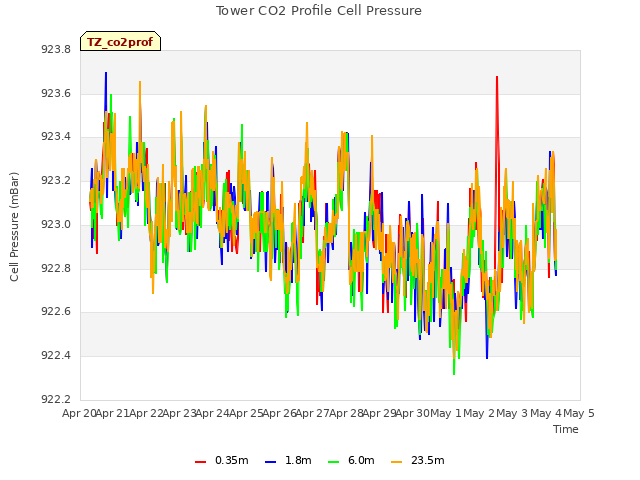Click the Cell Pressure (mBar) axis title
Image resolution: width=640 pixels, height=480 pixels.
click(x=14, y=227)
